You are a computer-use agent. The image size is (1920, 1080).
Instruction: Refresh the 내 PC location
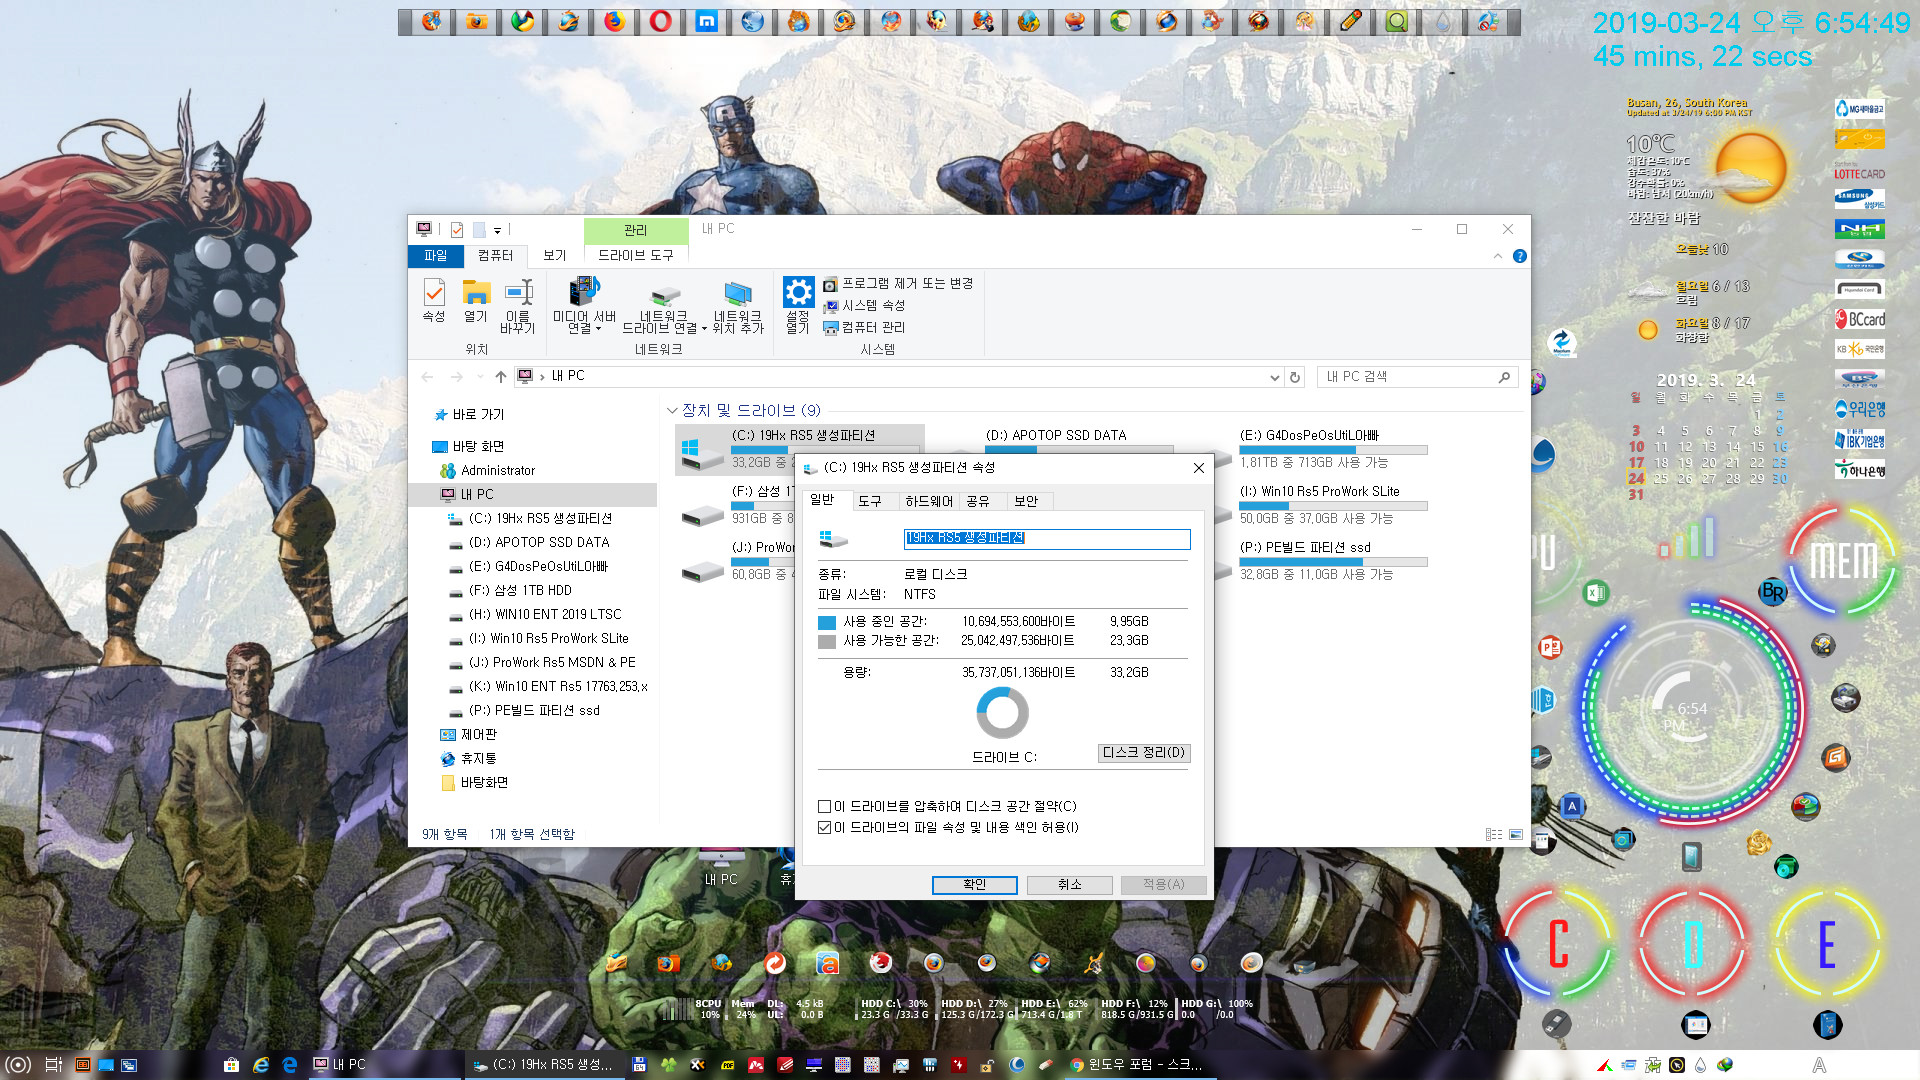pyautogui.click(x=1295, y=377)
